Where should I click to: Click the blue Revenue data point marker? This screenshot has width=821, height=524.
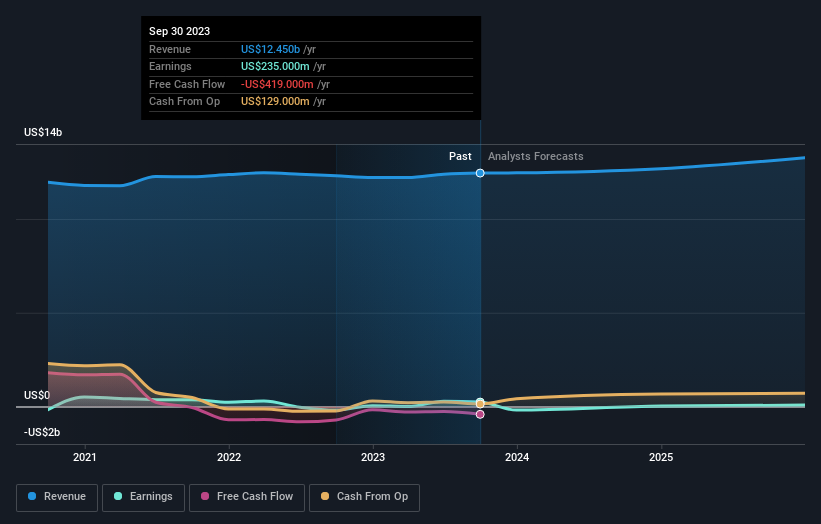(x=480, y=173)
